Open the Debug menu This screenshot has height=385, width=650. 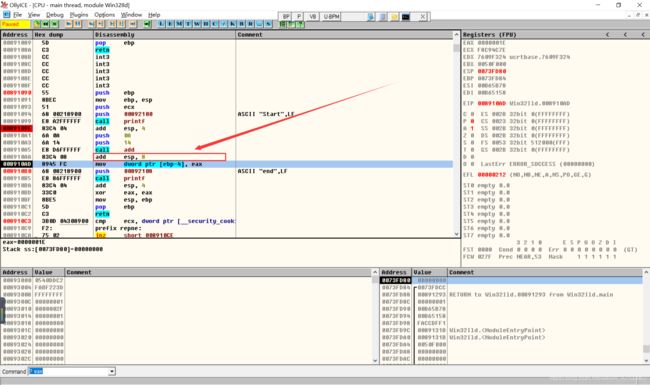[x=55, y=15]
